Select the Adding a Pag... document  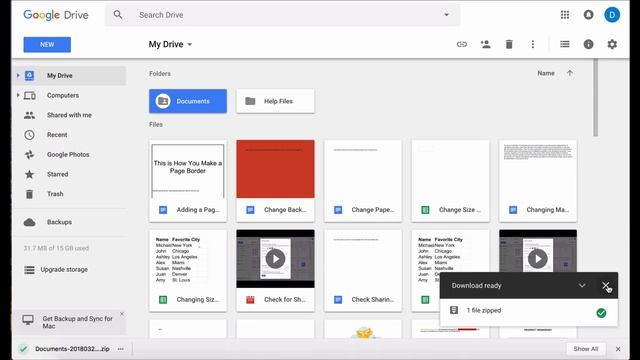click(188, 181)
